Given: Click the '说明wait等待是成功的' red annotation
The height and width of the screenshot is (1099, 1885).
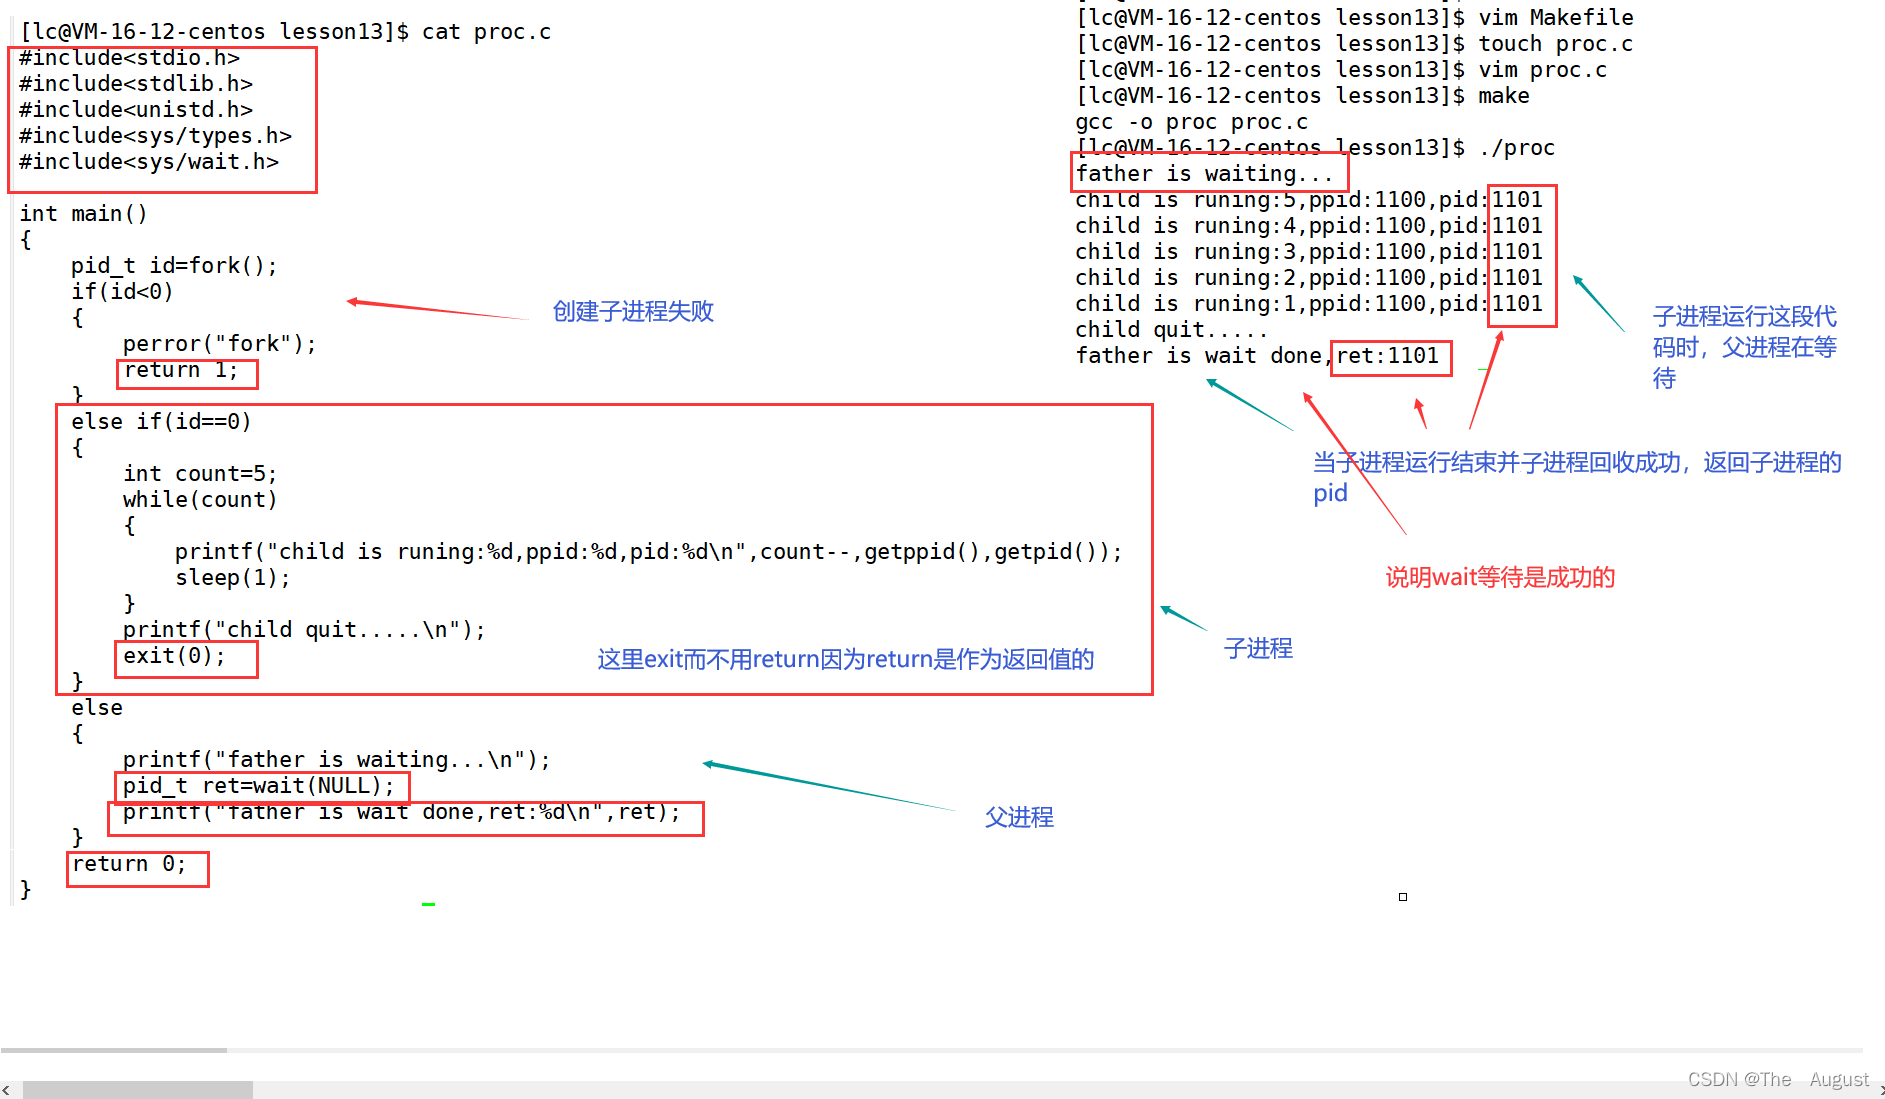Looking at the screenshot, I should point(1500,577).
